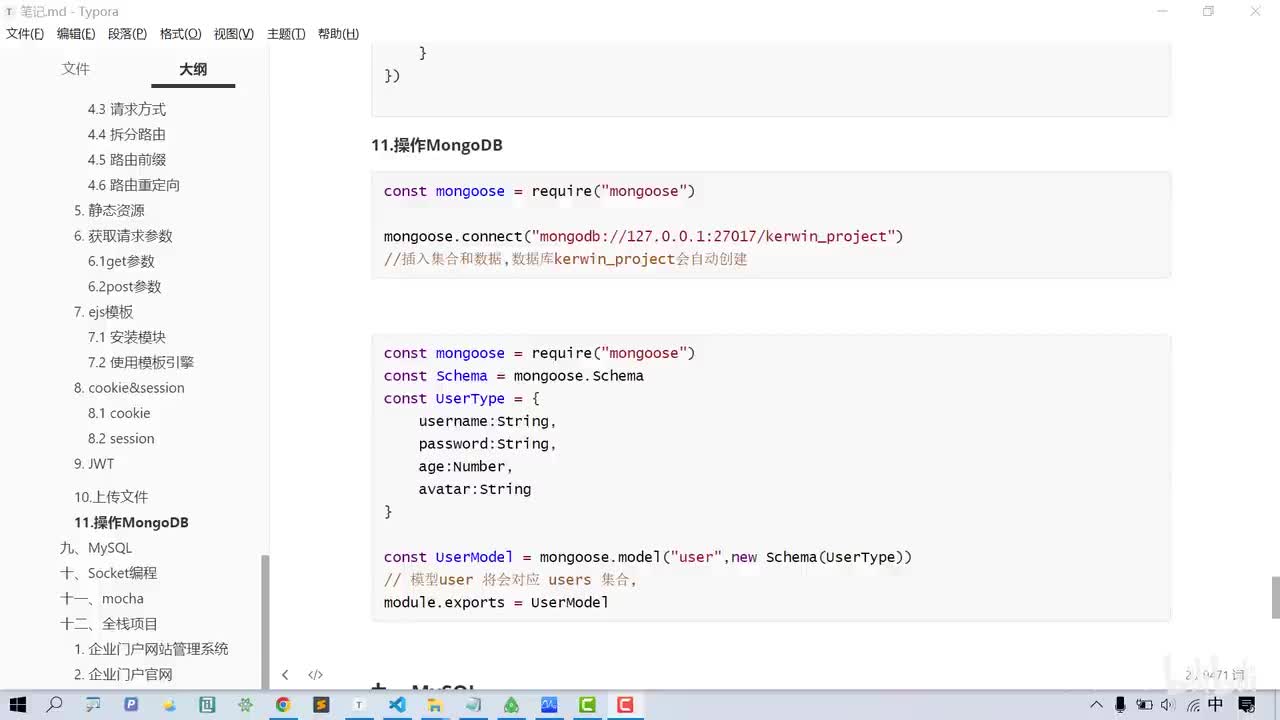The image size is (1280, 720).
Task: Click the module.exports = UserModel code line
Action: pos(496,602)
